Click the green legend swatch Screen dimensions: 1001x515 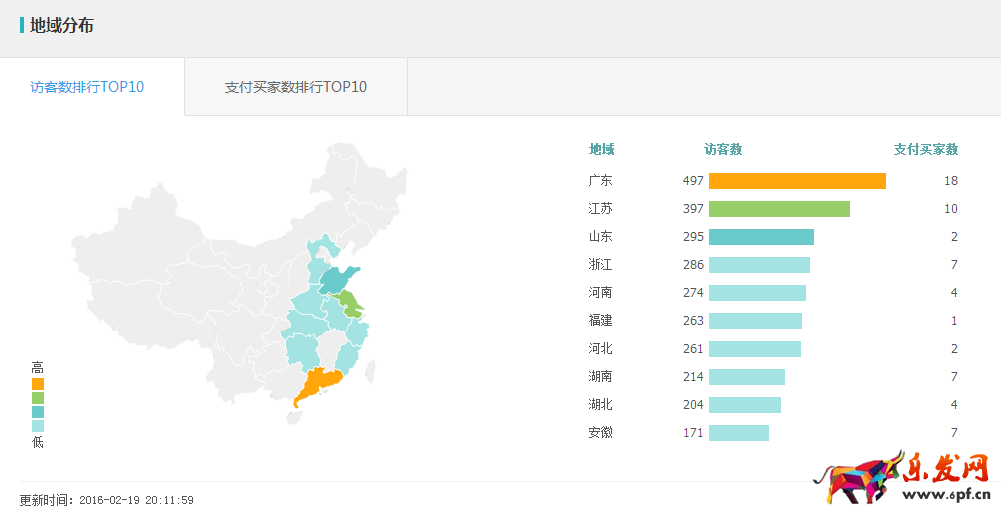pos(38,397)
